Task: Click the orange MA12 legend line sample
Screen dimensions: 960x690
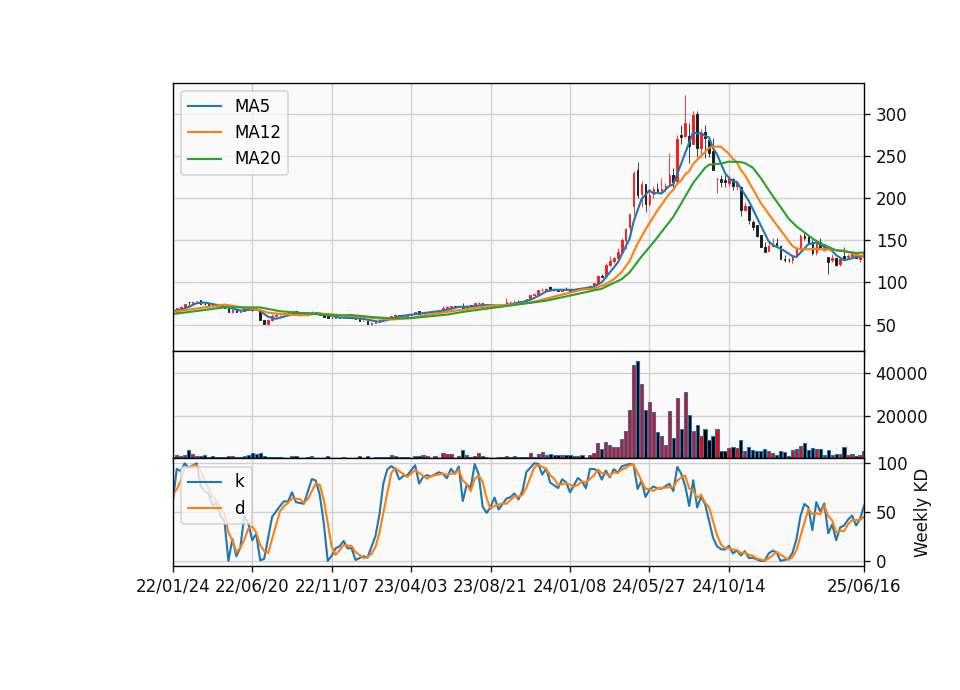Action: [204, 132]
